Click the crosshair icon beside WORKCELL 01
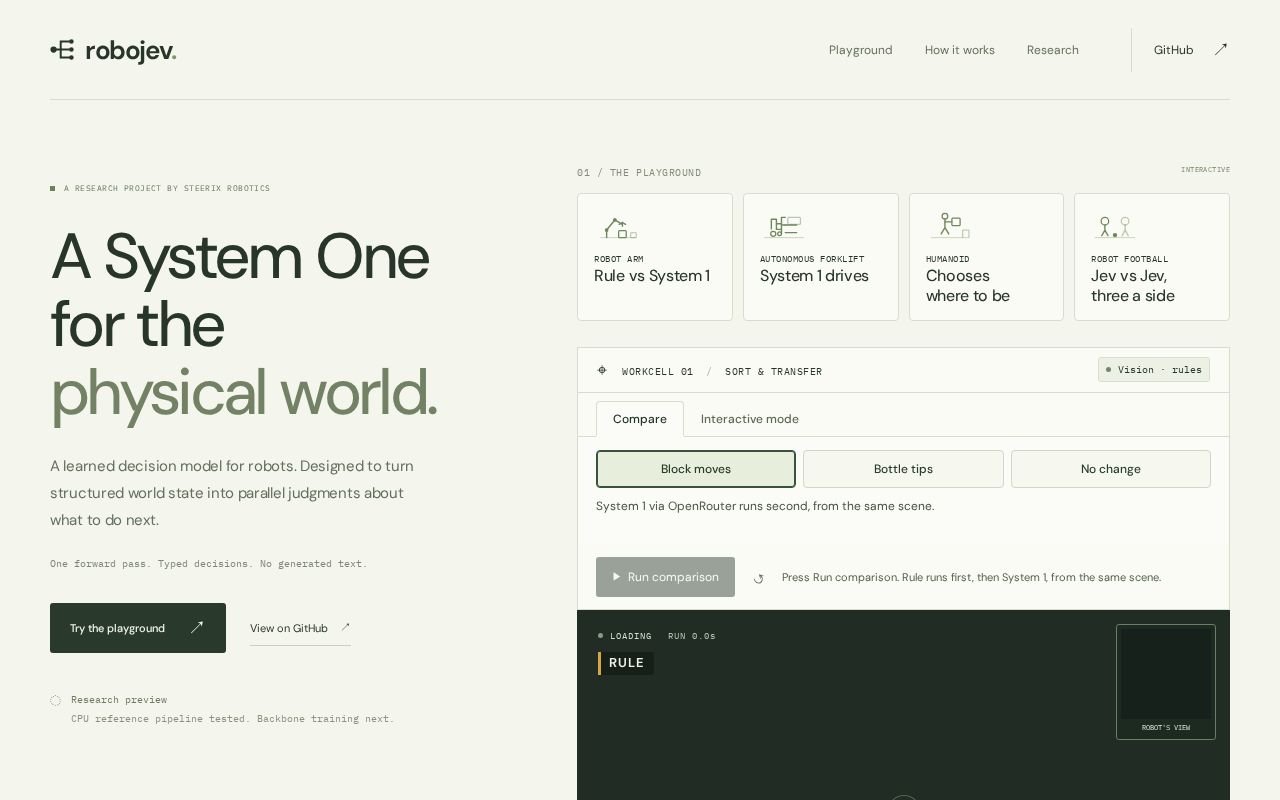 pyautogui.click(x=602, y=370)
